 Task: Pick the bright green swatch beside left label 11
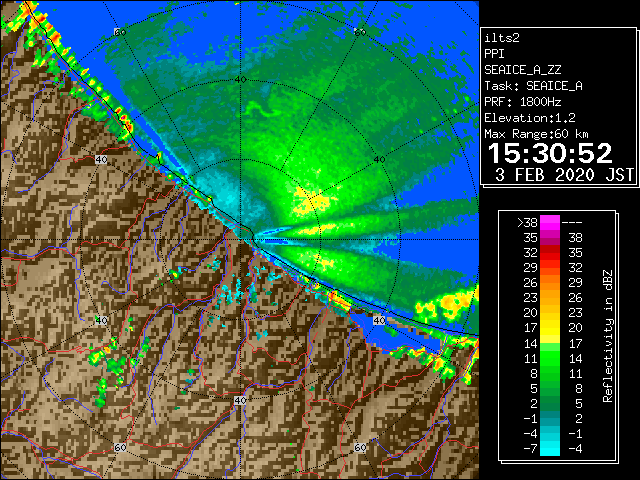(x=550, y=358)
